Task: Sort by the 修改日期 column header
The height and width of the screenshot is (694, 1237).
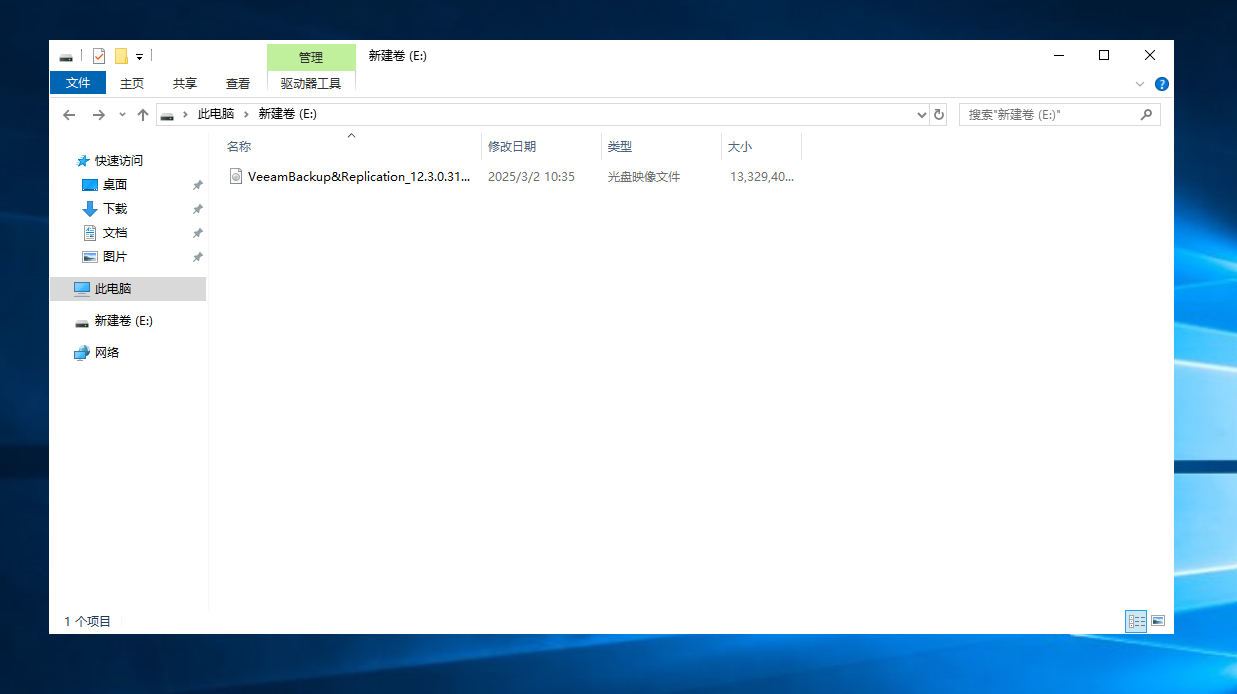Action: [512, 146]
